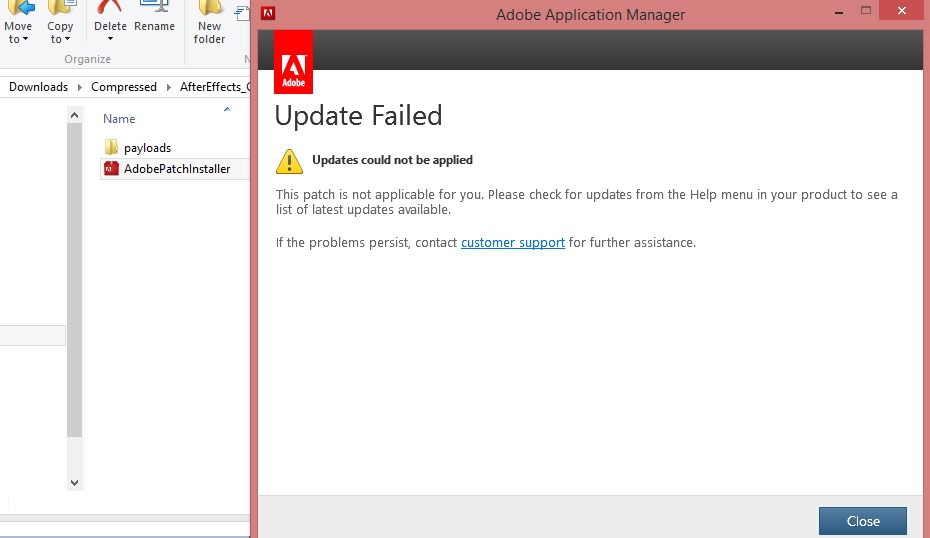Image resolution: width=930 pixels, height=538 pixels.
Task: Click the AdobePatchInstaller red file icon
Action: [111, 168]
